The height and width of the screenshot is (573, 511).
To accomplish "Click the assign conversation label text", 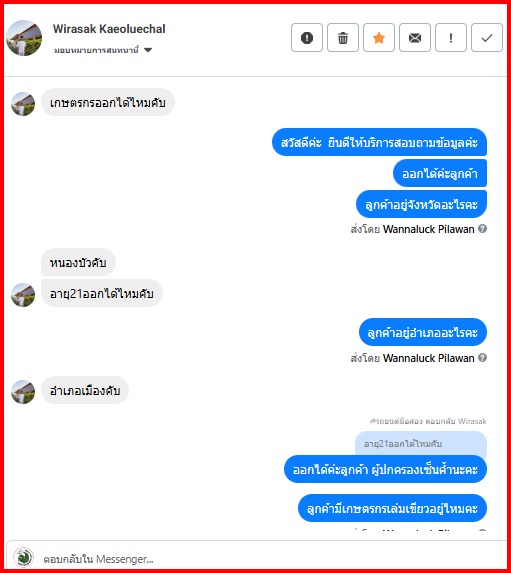I will pos(96,50).
